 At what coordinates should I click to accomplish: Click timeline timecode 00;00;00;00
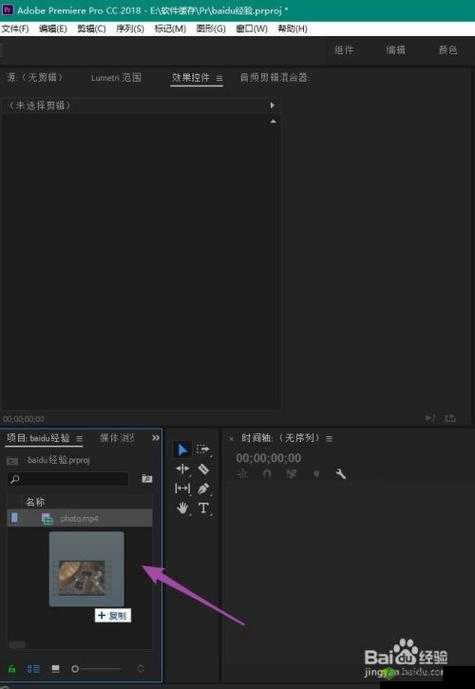(268, 458)
